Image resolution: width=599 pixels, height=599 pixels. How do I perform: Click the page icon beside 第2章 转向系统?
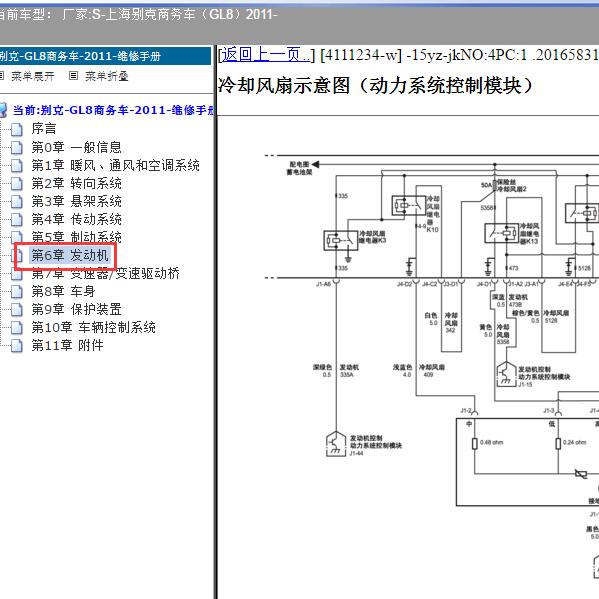click(x=16, y=183)
